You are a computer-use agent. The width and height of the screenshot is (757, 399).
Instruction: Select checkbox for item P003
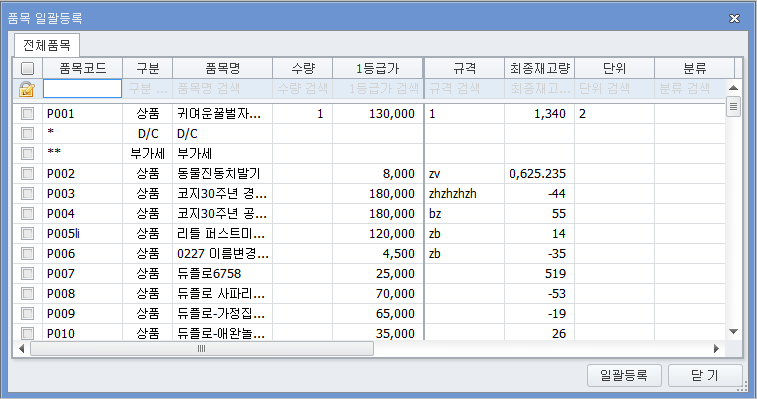28,194
